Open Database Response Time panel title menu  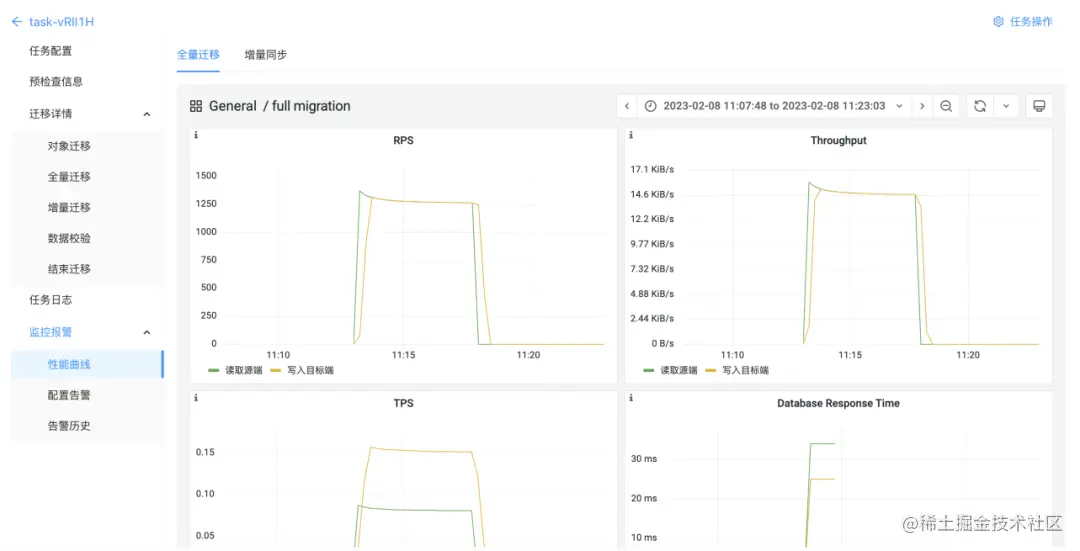point(838,404)
